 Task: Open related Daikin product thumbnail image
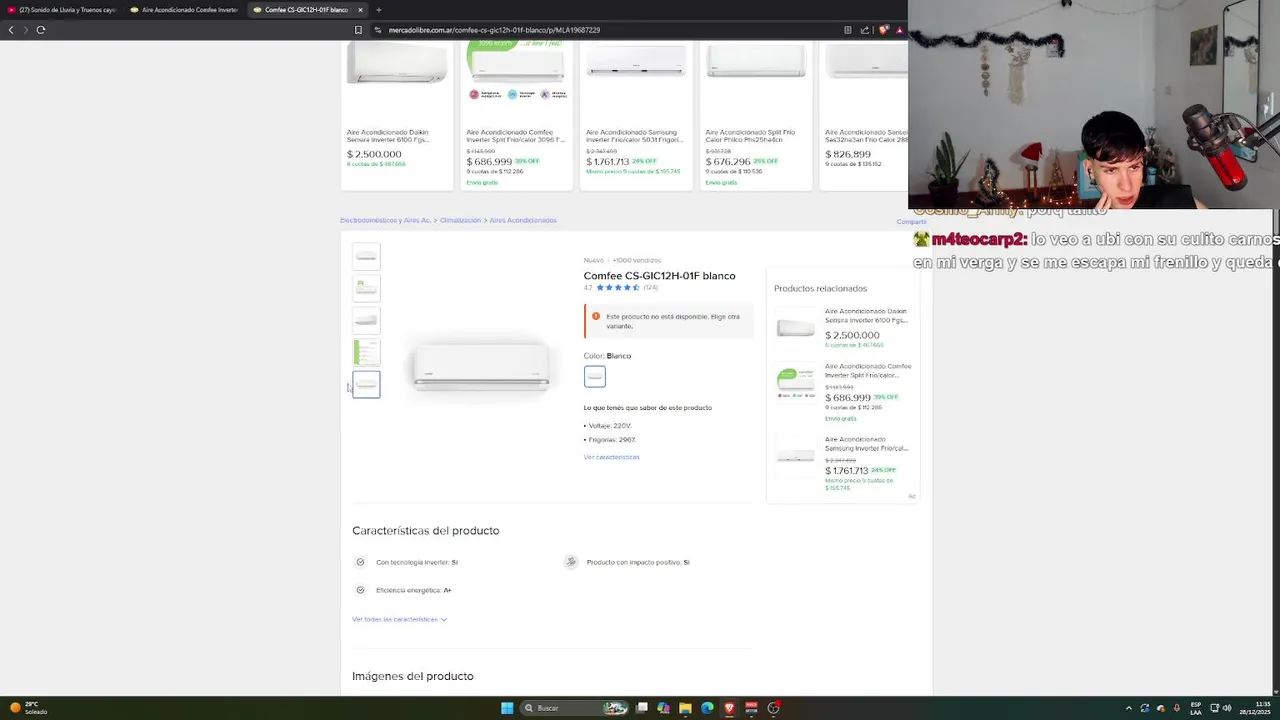point(796,328)
